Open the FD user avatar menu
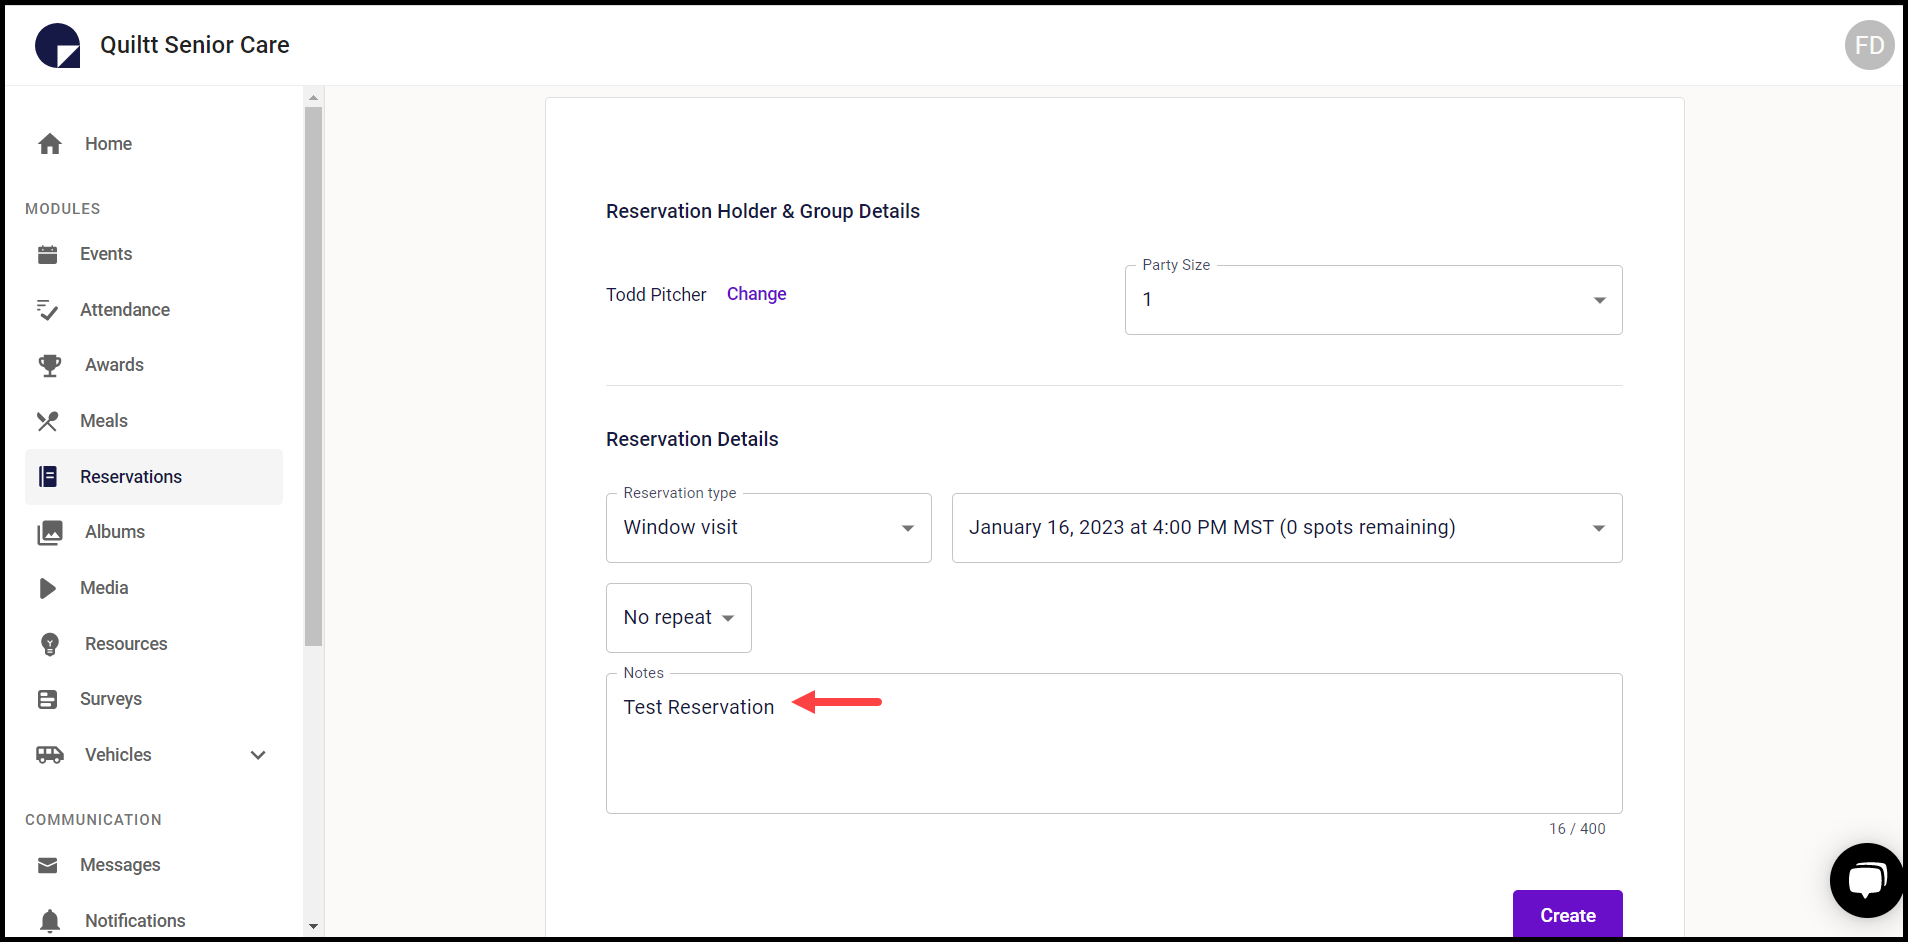1908x942 pixels. tap(1869, 45)
